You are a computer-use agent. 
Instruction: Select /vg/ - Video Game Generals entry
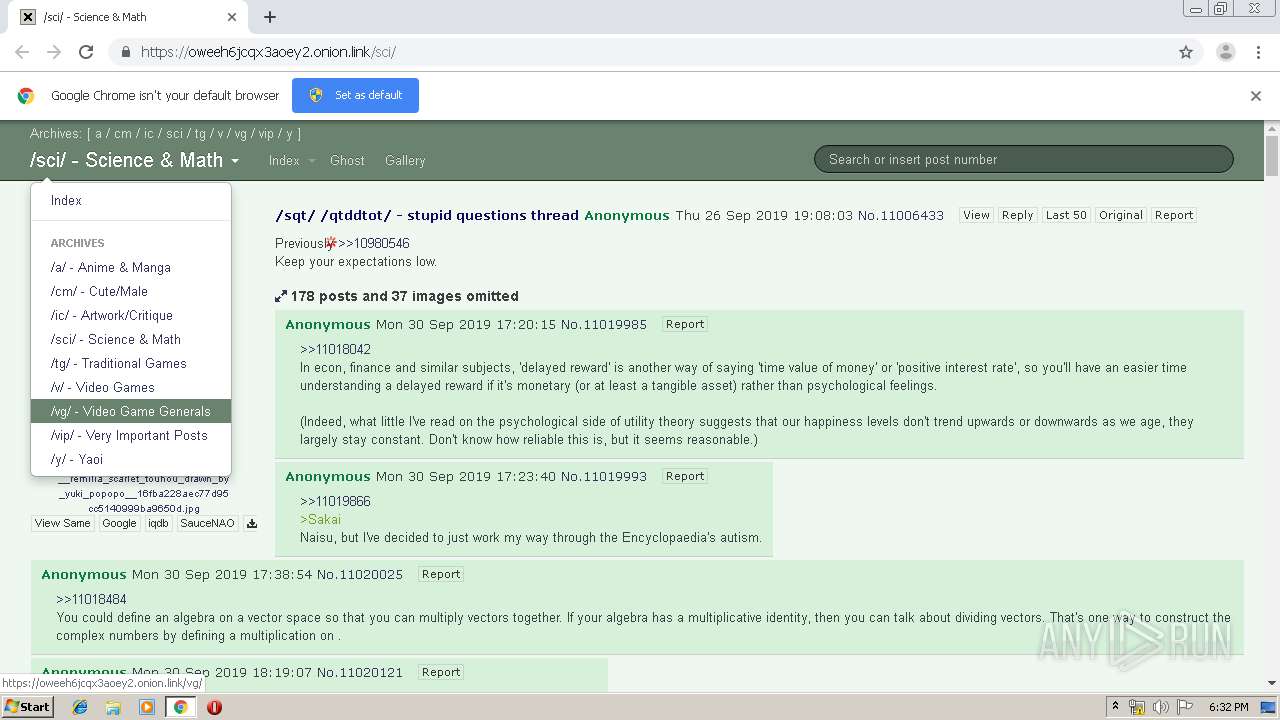pos(131,411)
